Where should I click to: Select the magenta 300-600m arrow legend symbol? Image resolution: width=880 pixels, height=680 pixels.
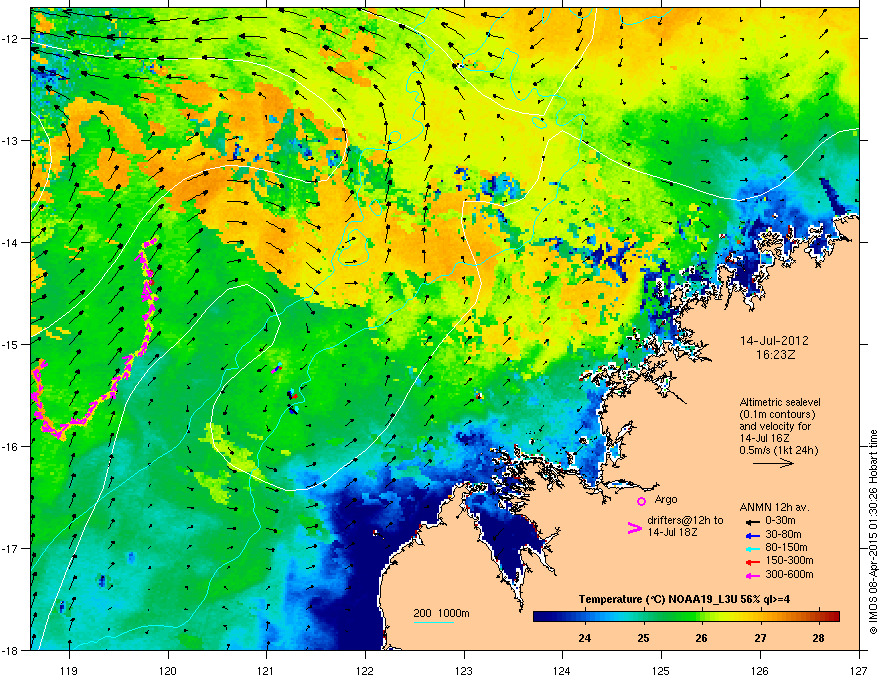(x=753, y=575)
